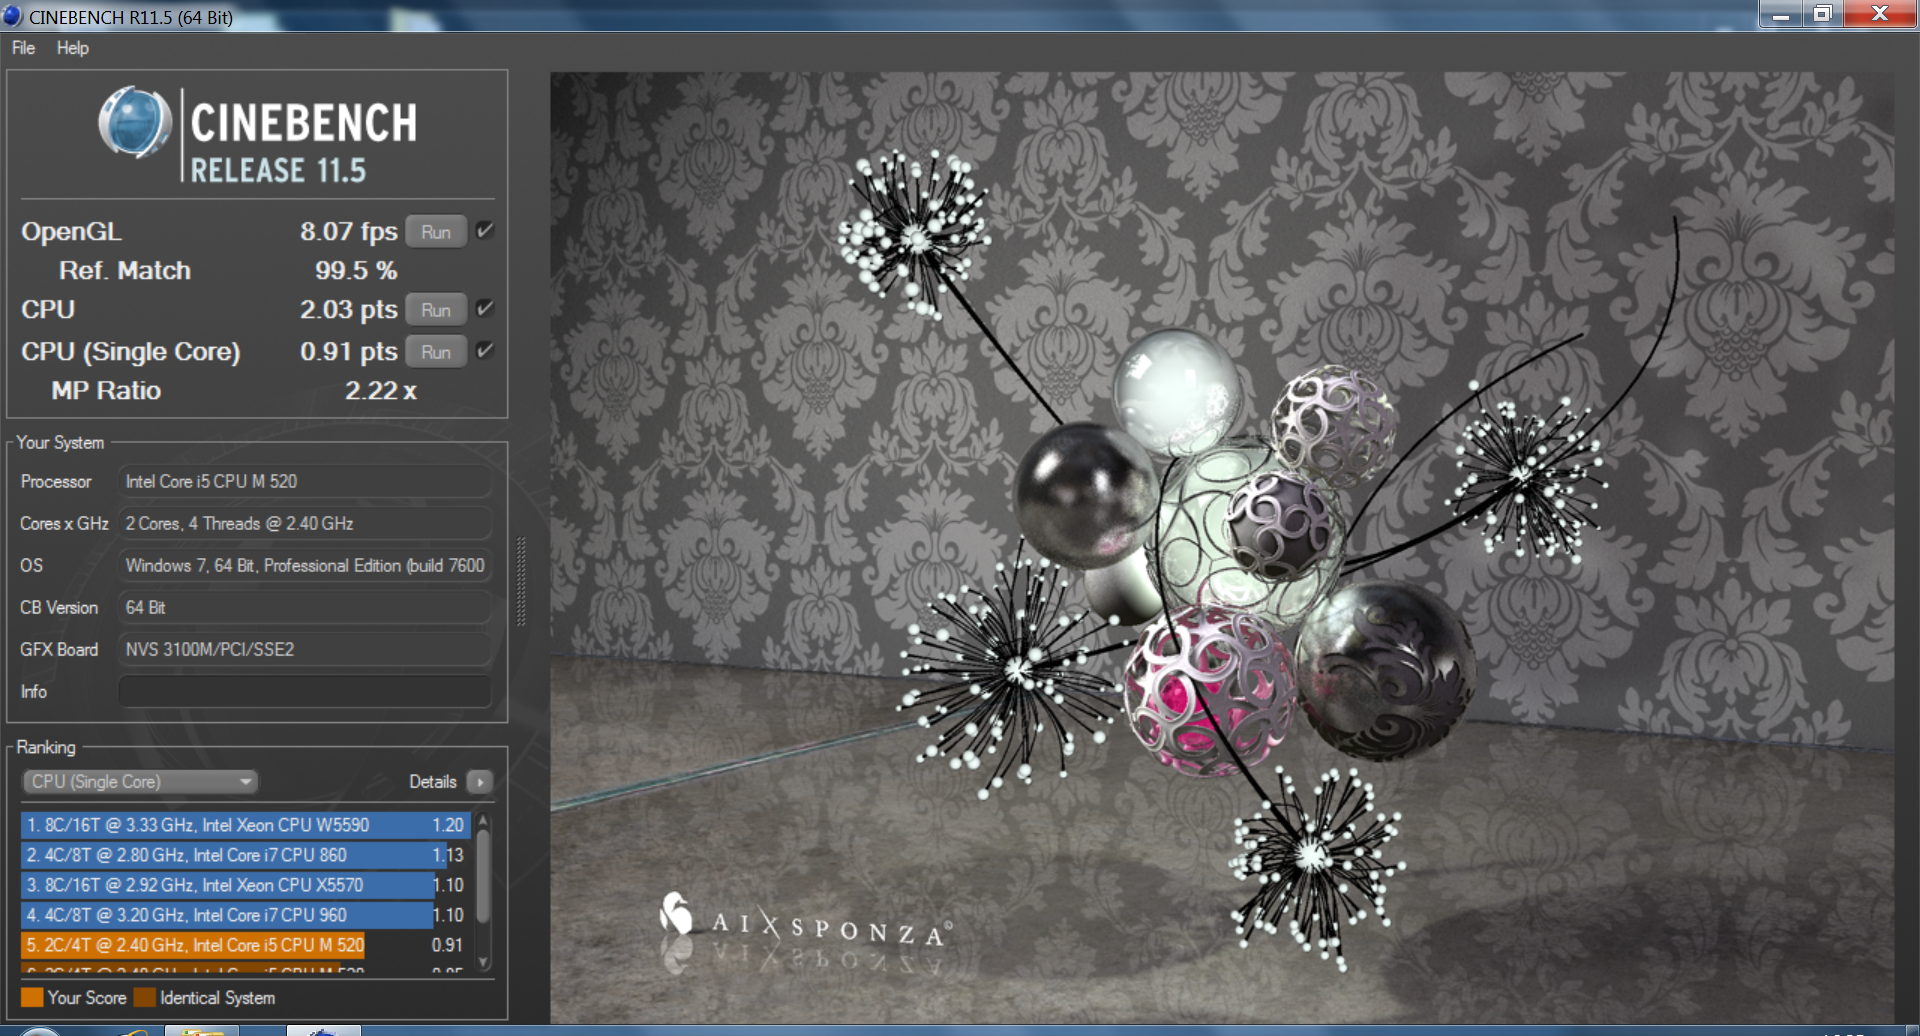Toggle the CPU test checkbox

[485, 309]
